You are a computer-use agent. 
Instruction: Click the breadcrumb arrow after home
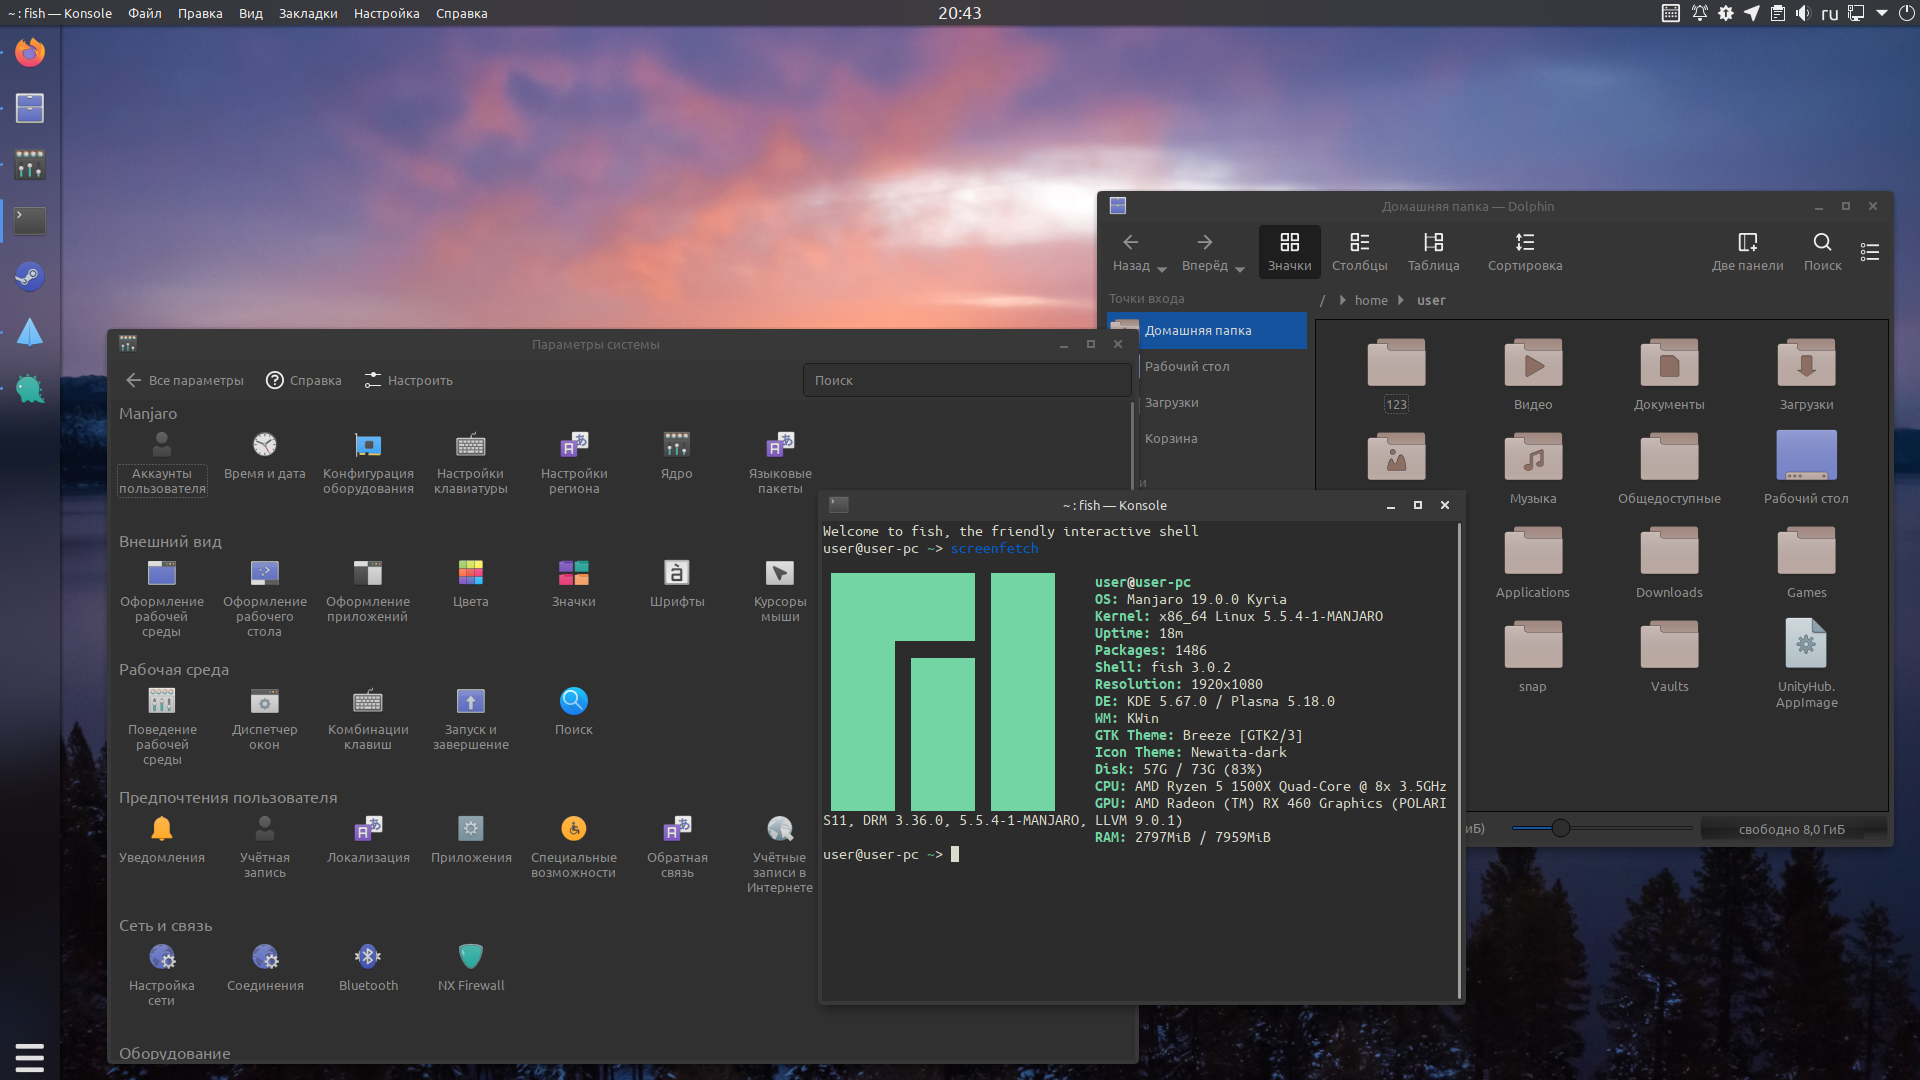[x=1400, y=300]
